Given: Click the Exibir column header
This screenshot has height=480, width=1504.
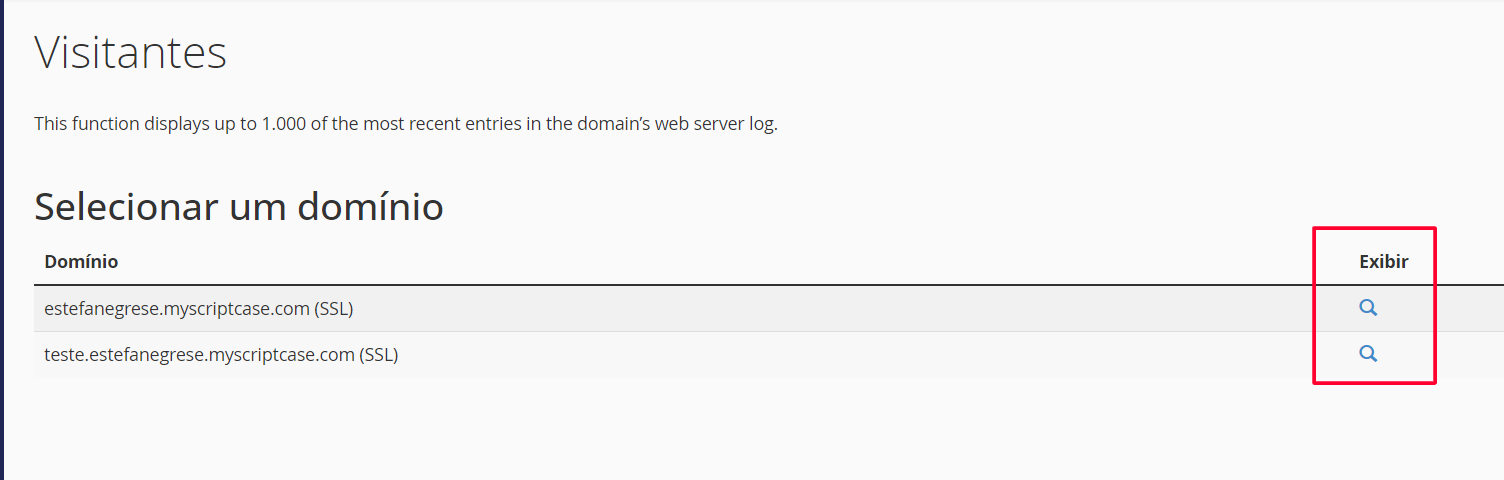Looking at the screenshot, I should point(1384,261).
